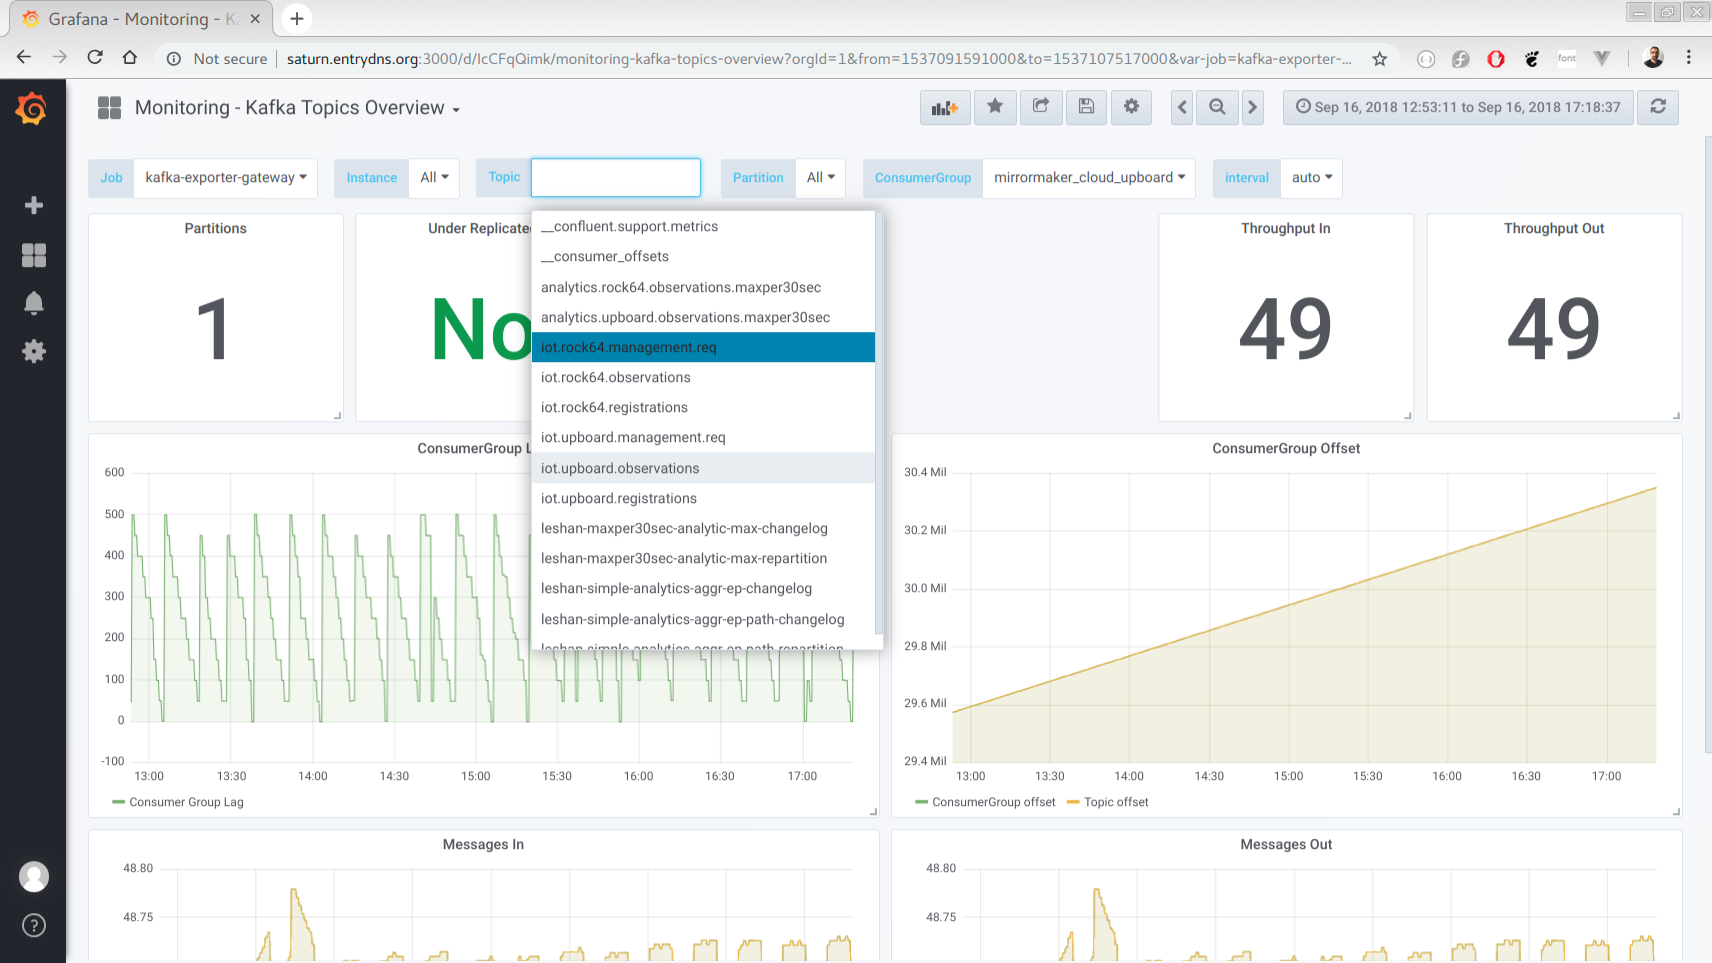The image size is (1712, 963).
Task: Click the red Opera extension icon
Action: [1496, 59]
